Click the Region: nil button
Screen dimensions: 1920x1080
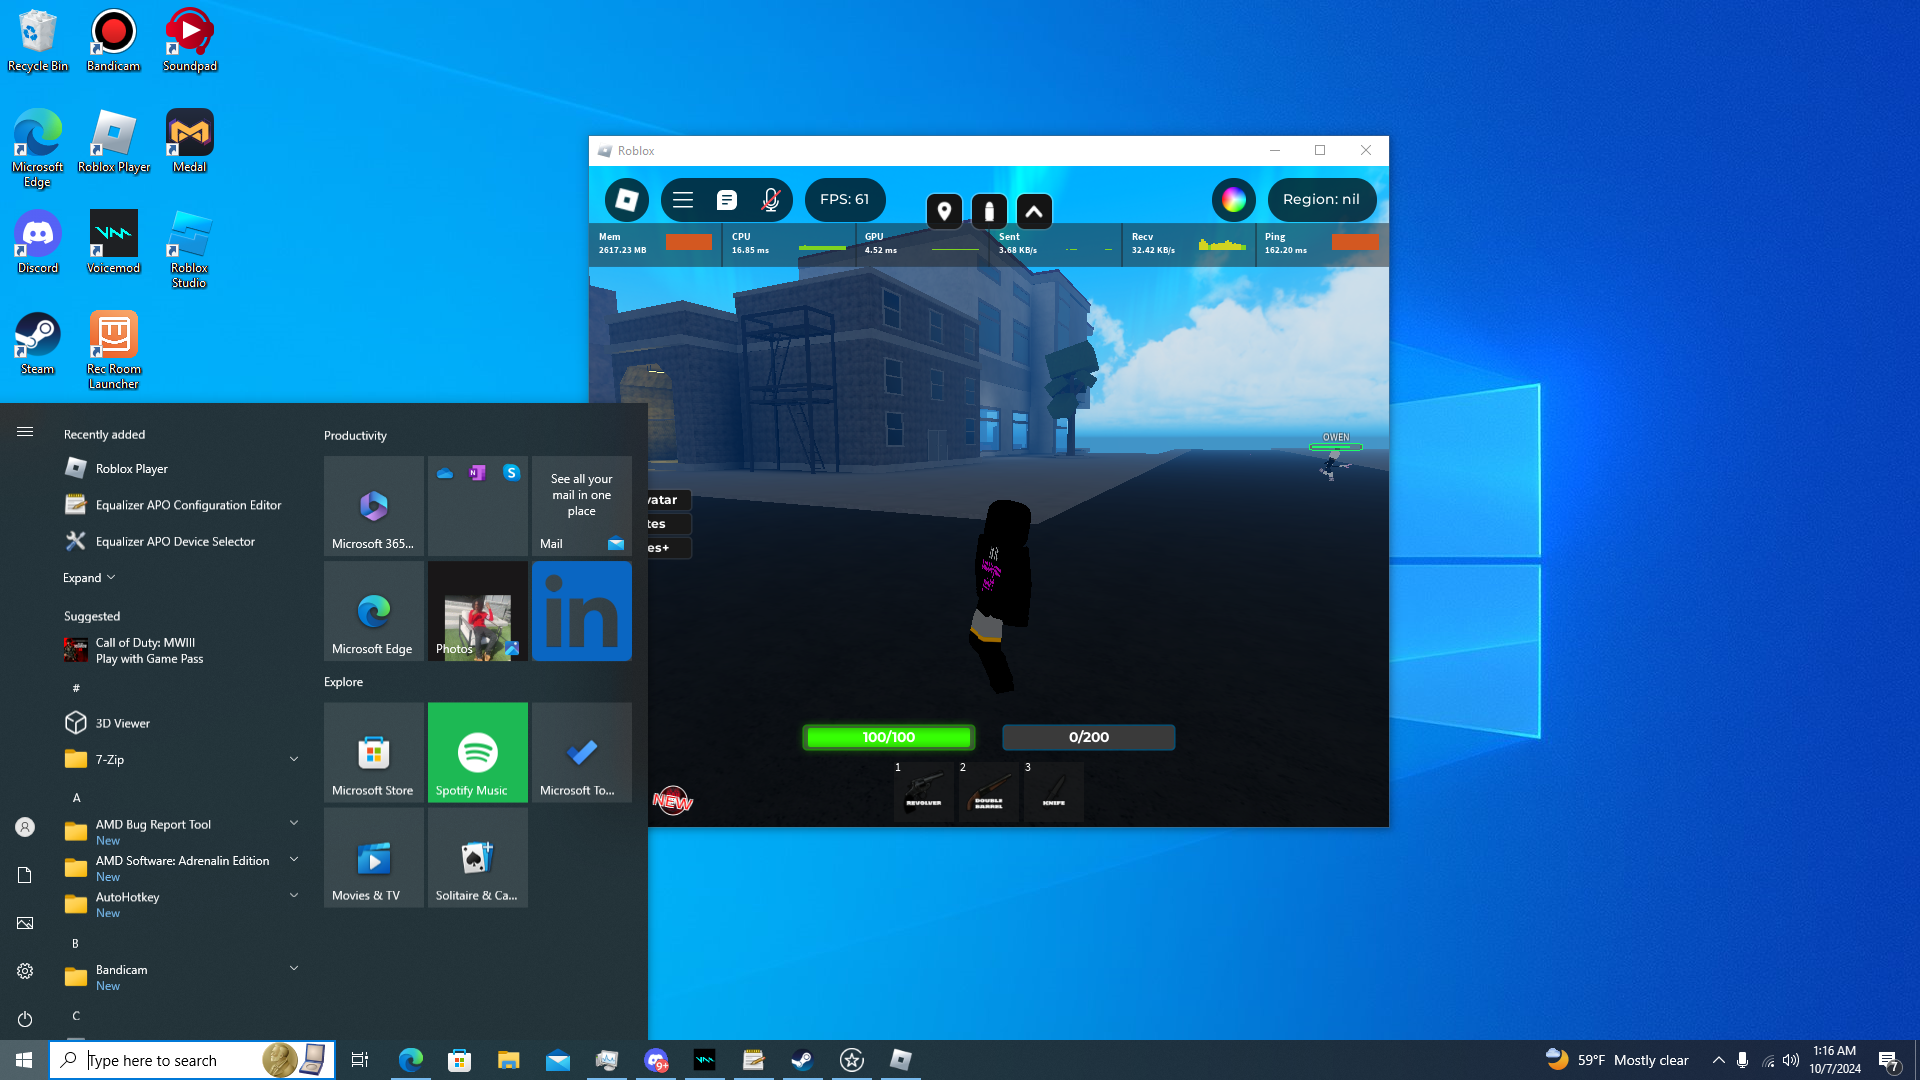1321,200
